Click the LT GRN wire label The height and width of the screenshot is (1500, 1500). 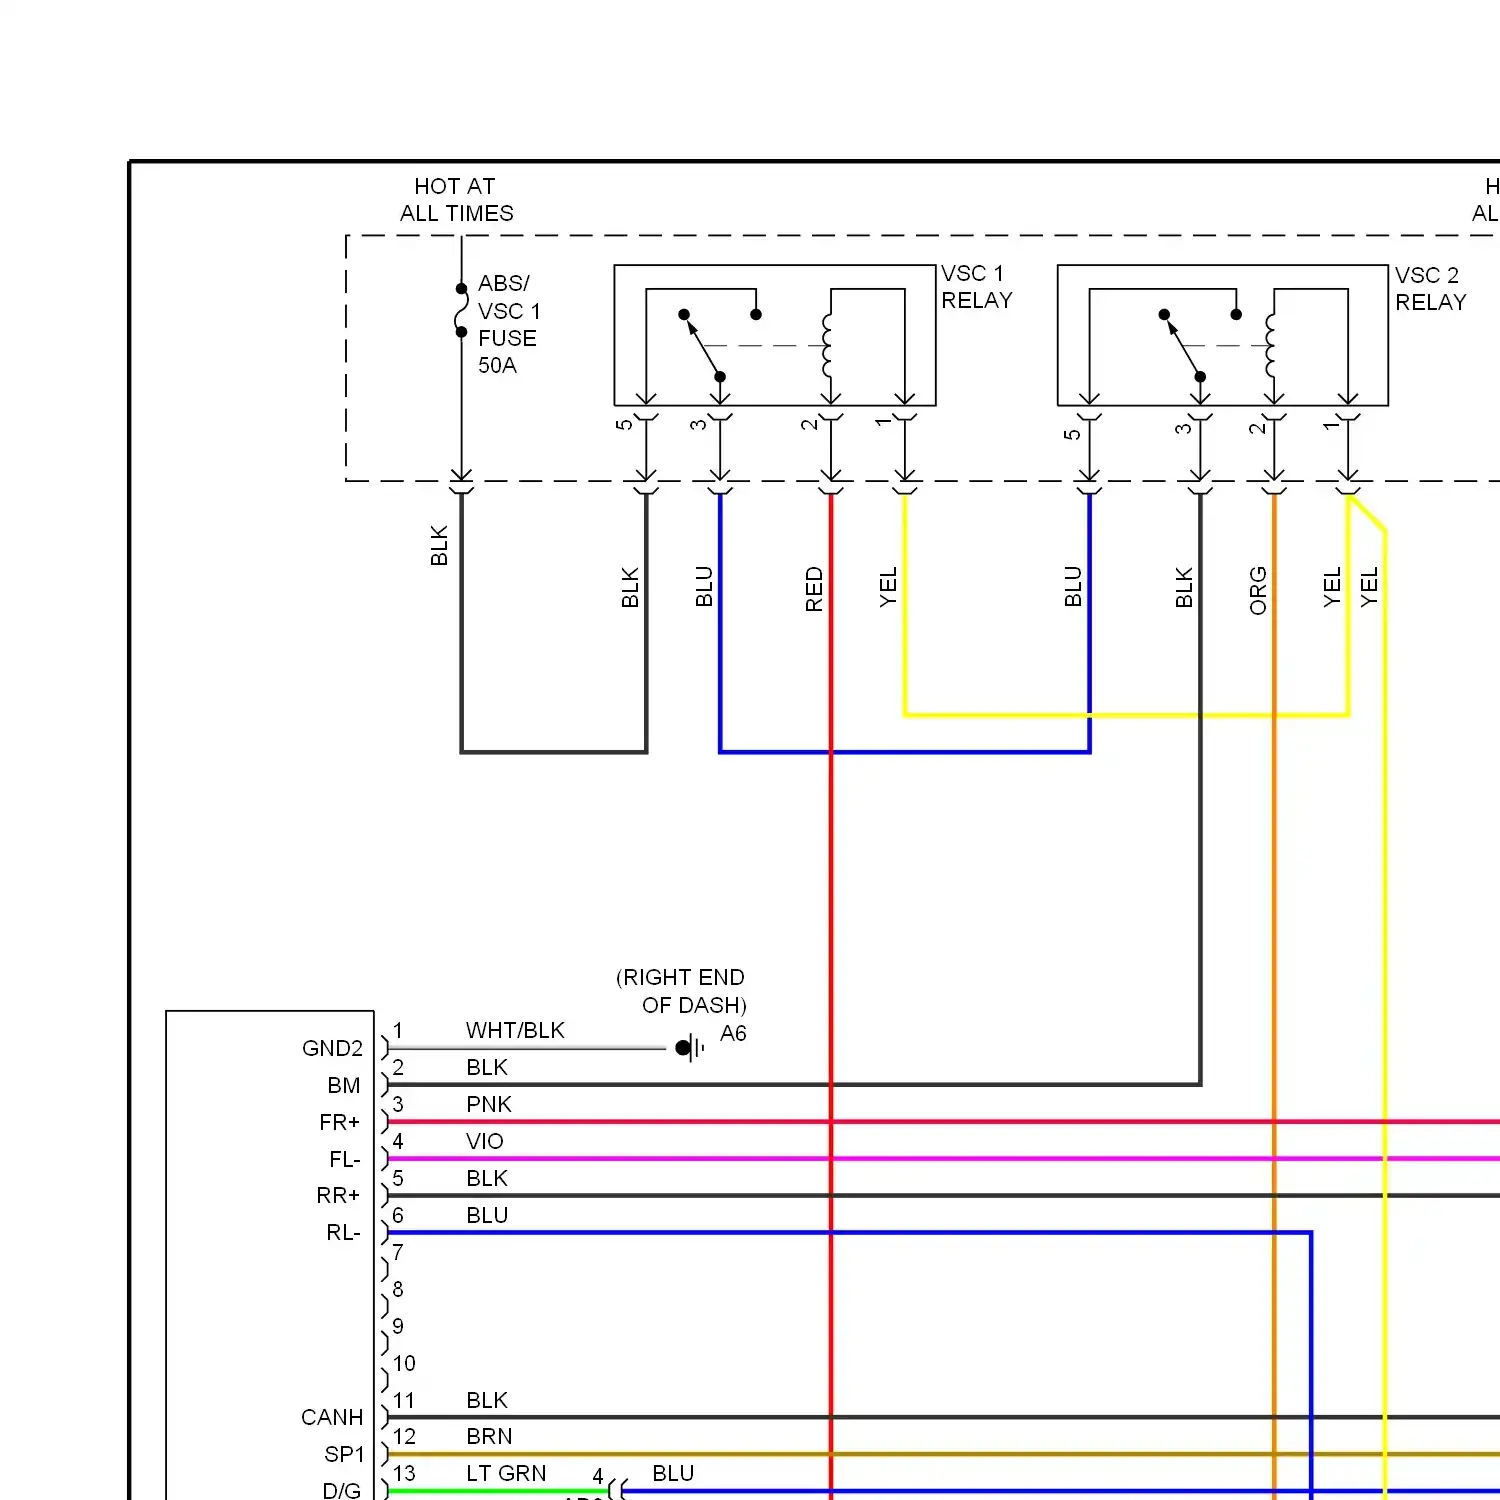click(506, 1473)
